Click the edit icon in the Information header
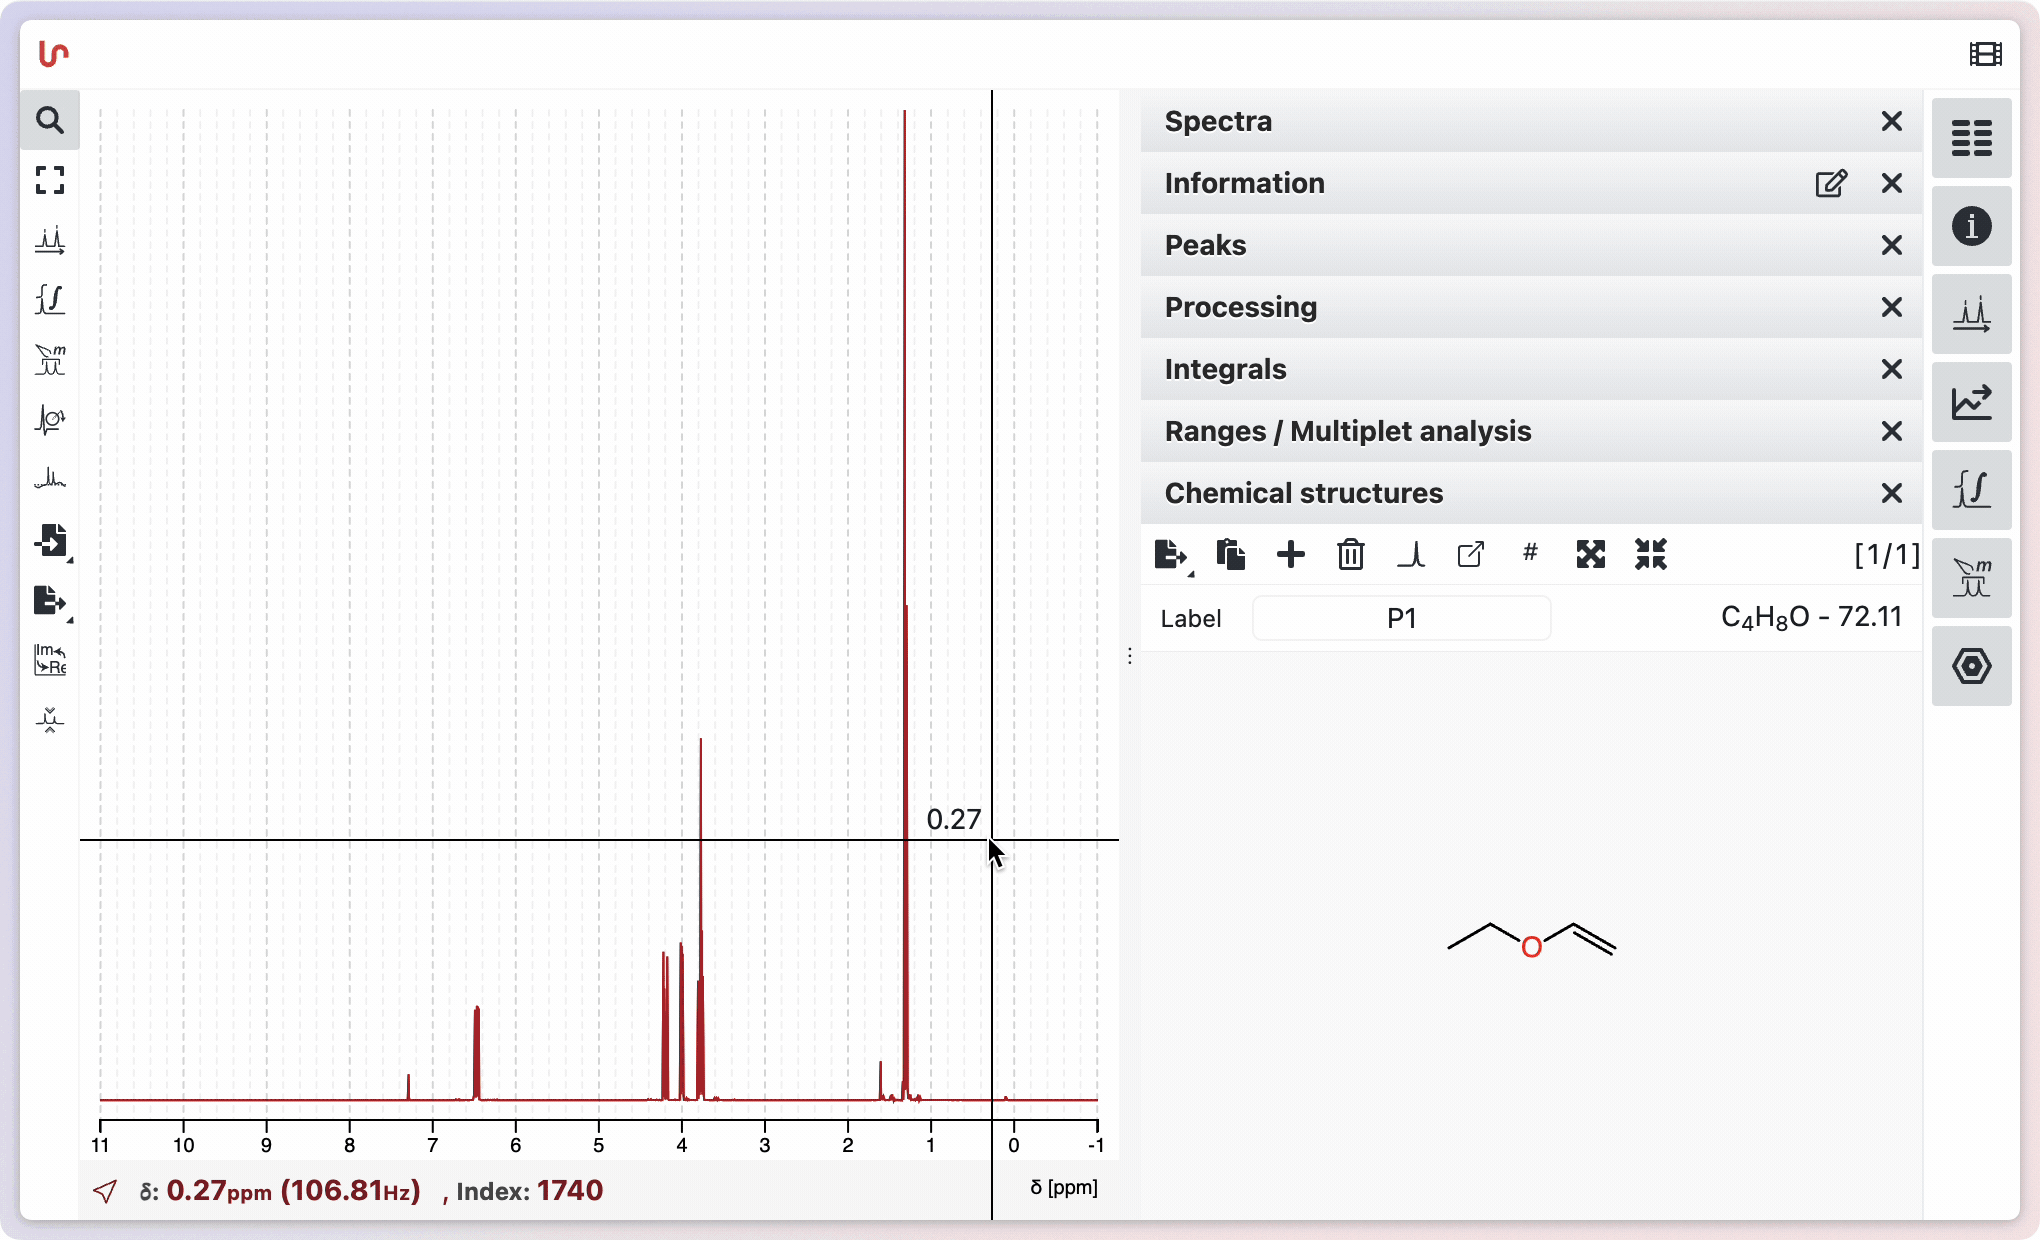 [1831, 183]
